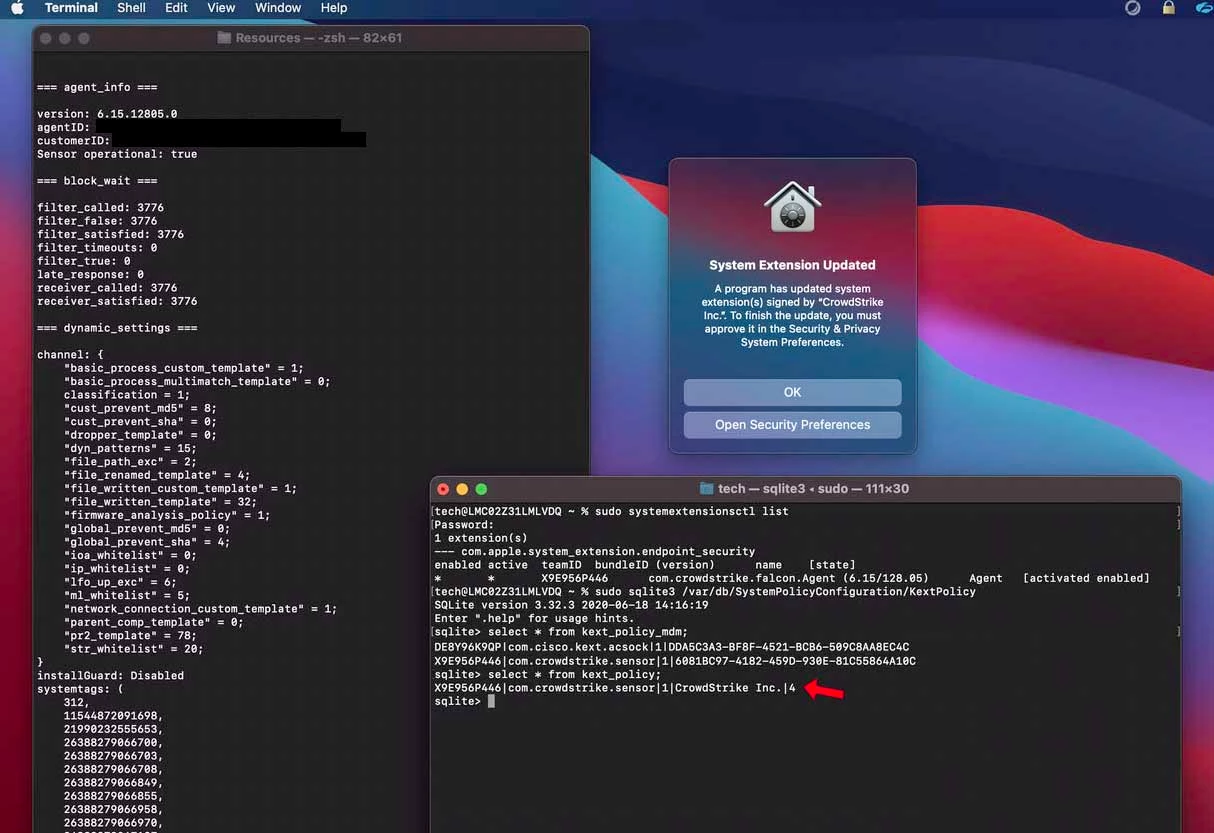Click the 'CrowdStrike Inc.|4' result row
The height and width of the screenshot is (833, 1214).
(x=614, y=688)
